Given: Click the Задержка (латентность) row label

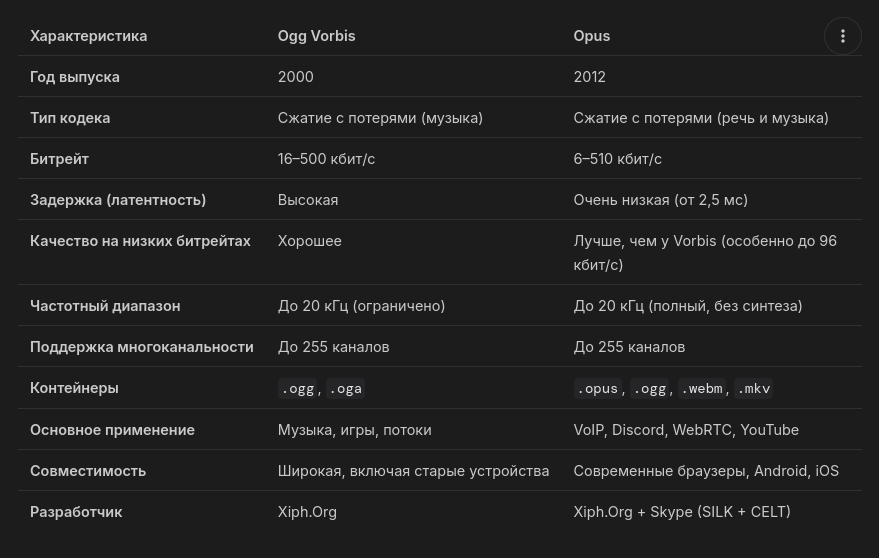Looking at the screenshot, I should 118,200.
